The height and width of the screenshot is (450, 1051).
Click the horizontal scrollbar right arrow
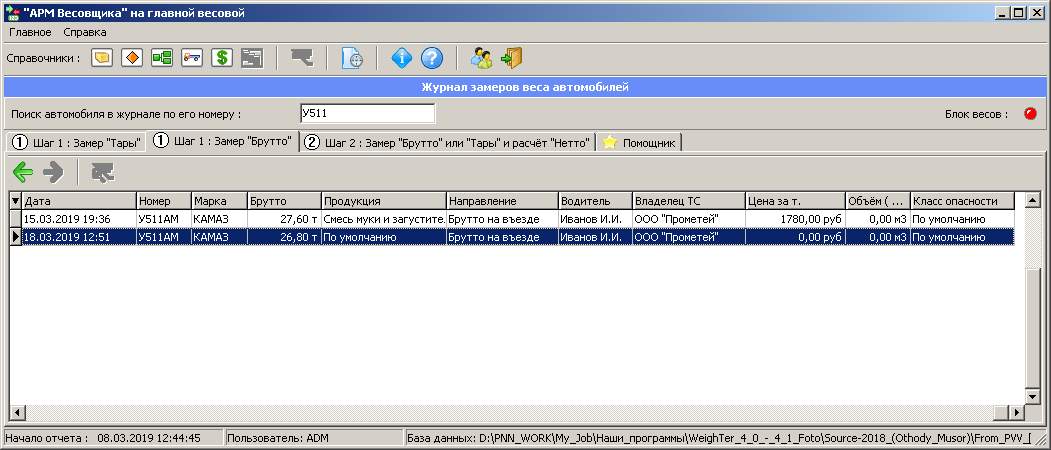point(1016,413)
